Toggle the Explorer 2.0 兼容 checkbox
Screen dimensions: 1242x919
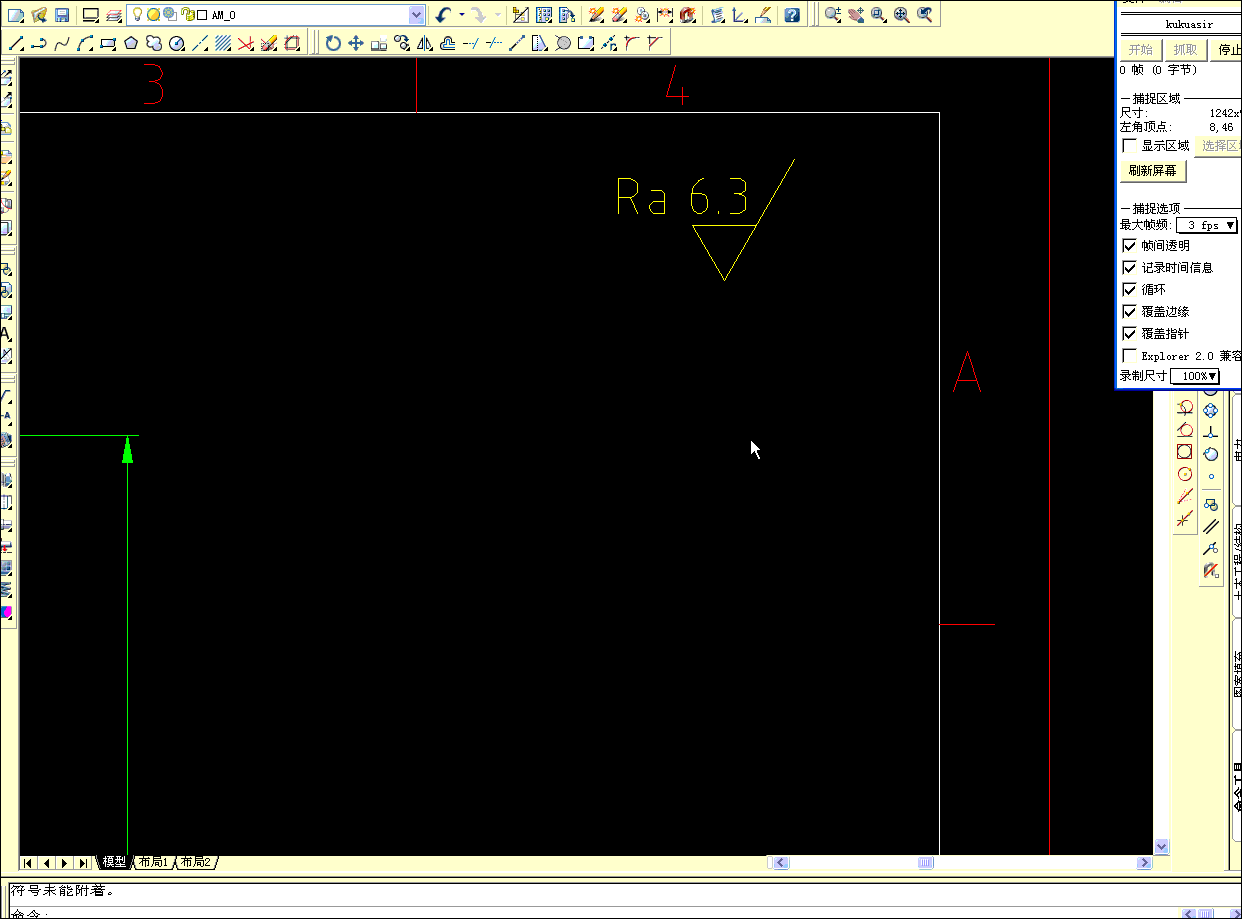[1130, 356]
